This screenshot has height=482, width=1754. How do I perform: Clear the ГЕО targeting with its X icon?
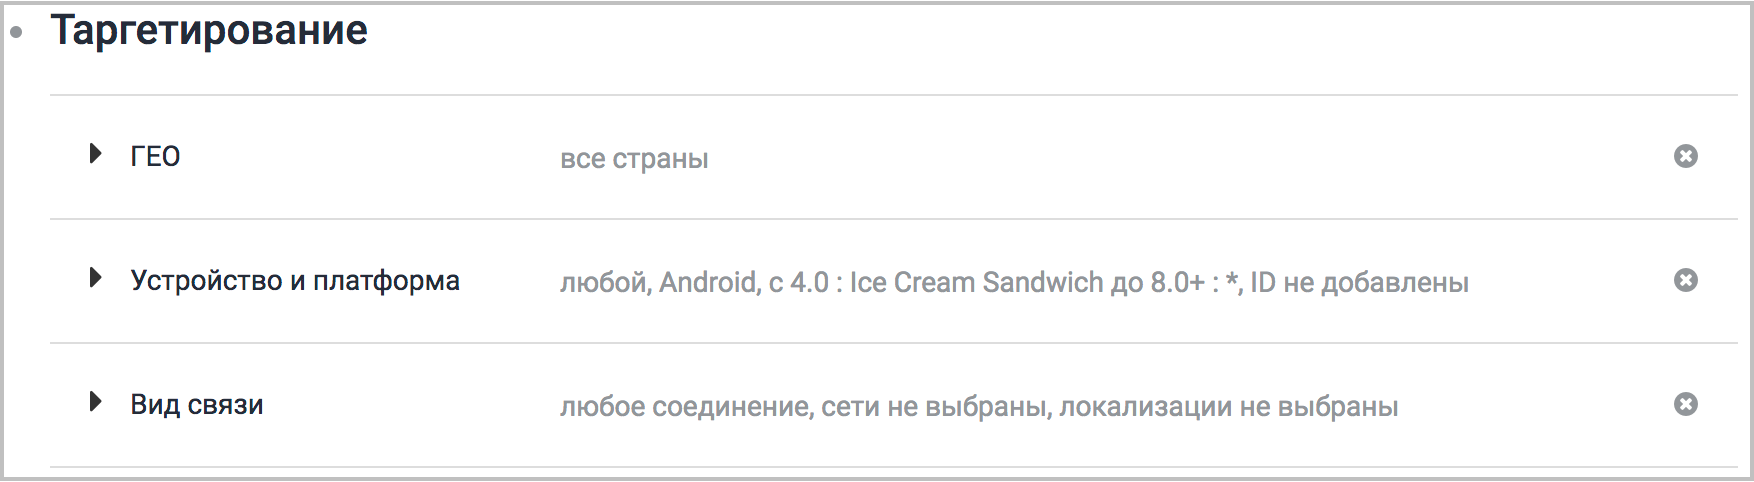tap(1685, 156)
